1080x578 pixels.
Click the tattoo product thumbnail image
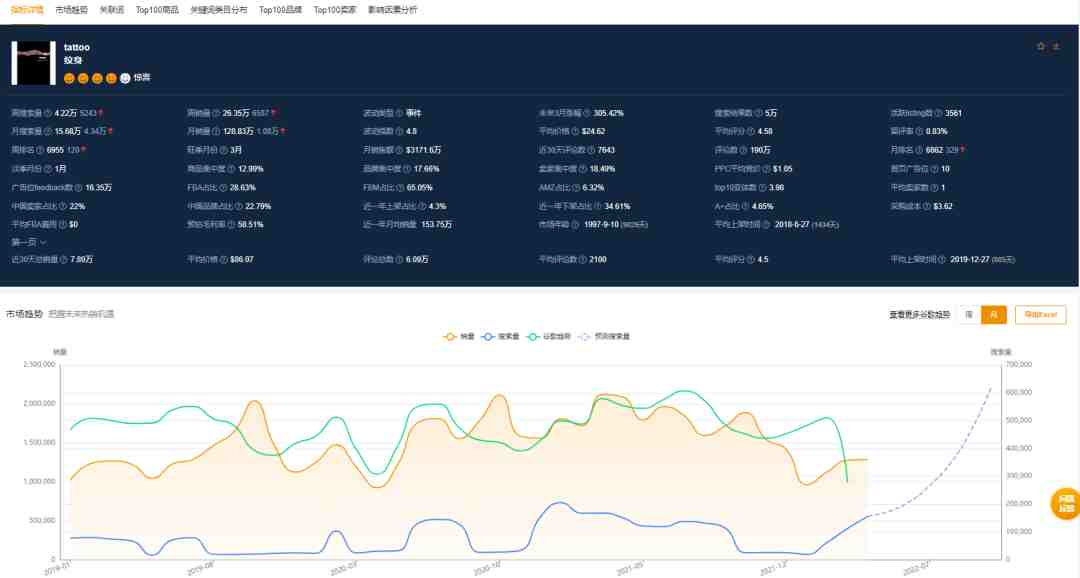click(33, 63)
